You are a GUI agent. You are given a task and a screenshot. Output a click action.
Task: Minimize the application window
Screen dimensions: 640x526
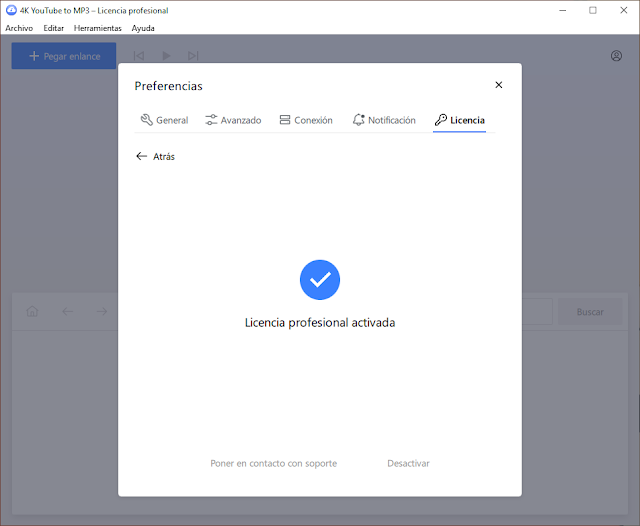click(x=562, y=10)
